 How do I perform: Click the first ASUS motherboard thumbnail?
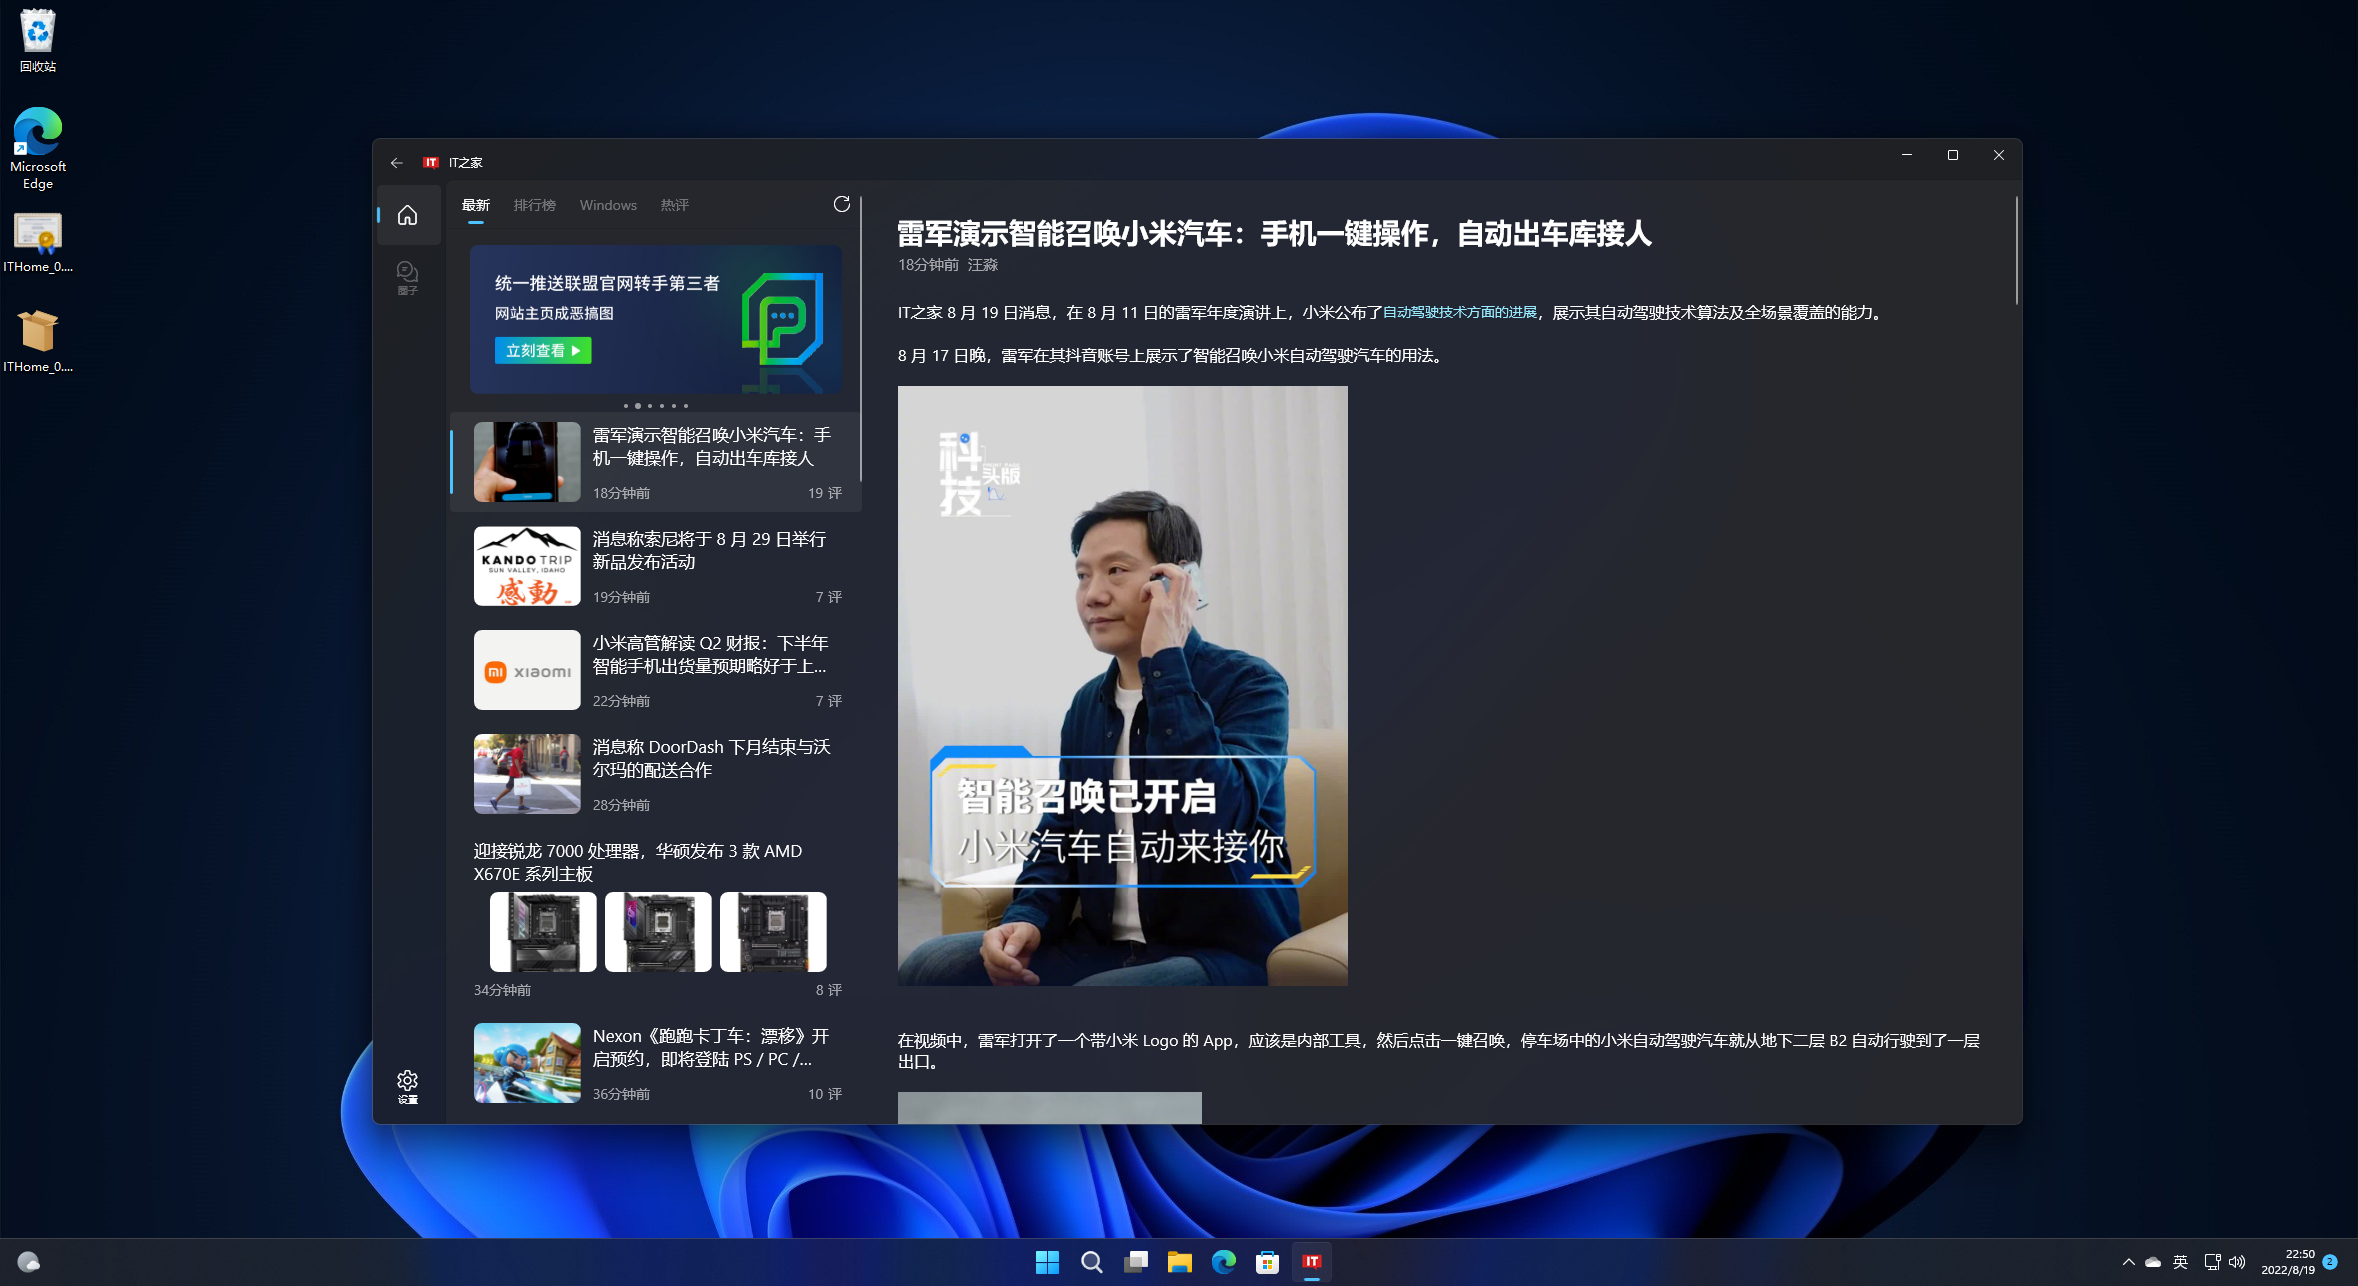[543, 932]
